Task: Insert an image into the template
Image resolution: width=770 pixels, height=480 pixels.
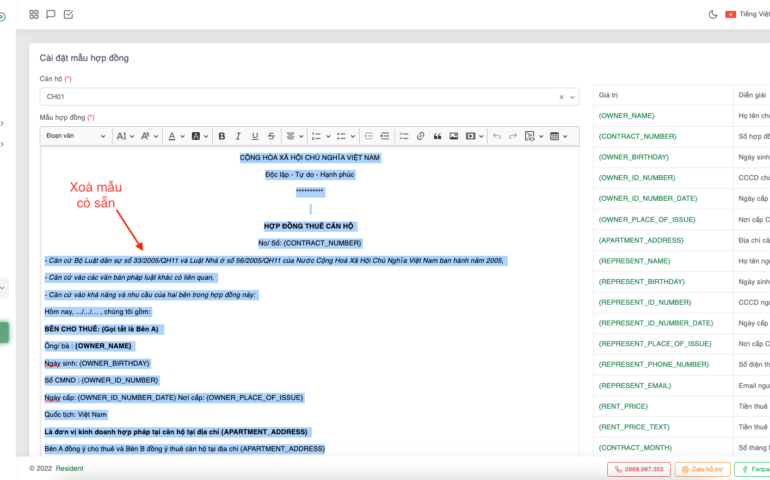Action: coord(453,136)
